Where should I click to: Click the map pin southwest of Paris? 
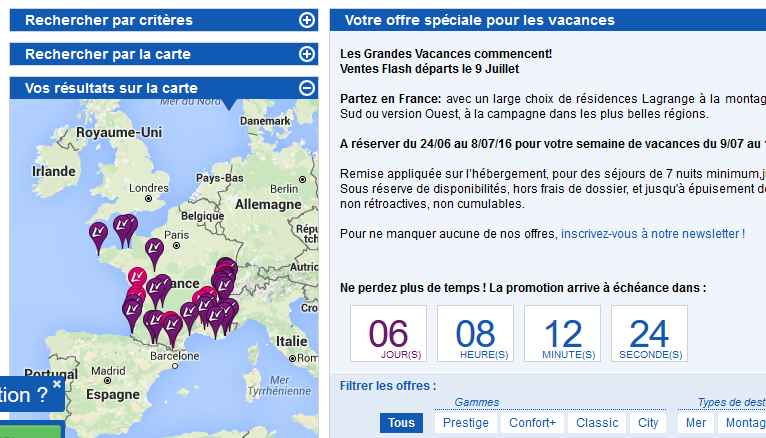[154, 249]
